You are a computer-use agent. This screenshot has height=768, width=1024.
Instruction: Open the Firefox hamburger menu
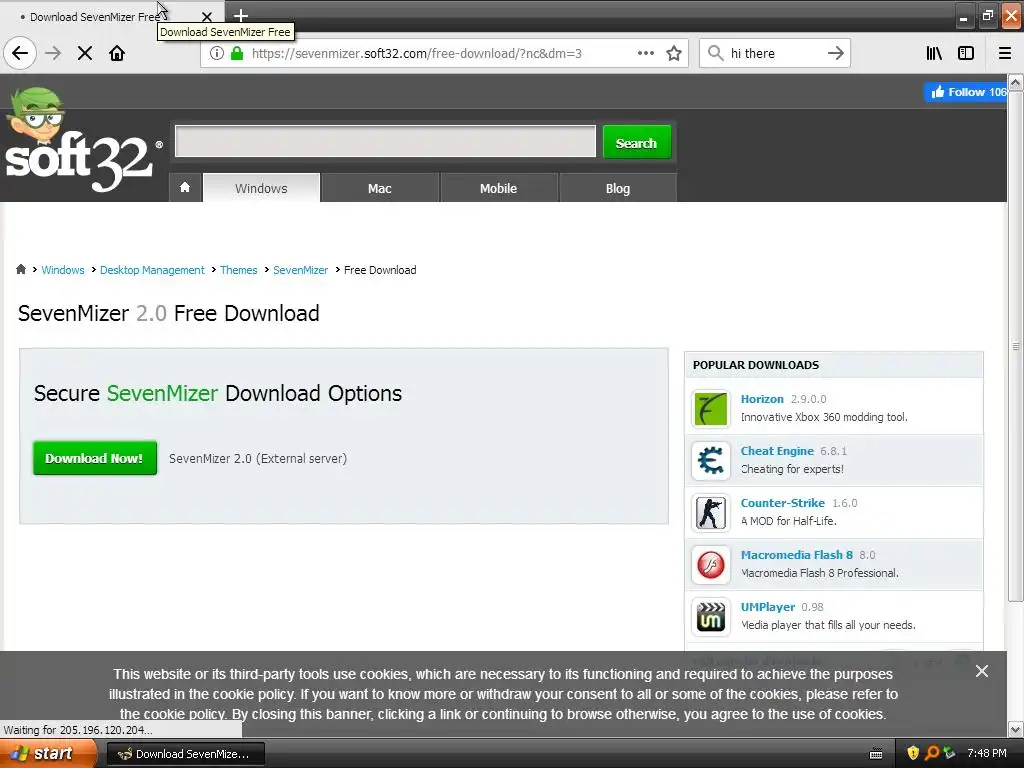click(x=1005, y=53)
